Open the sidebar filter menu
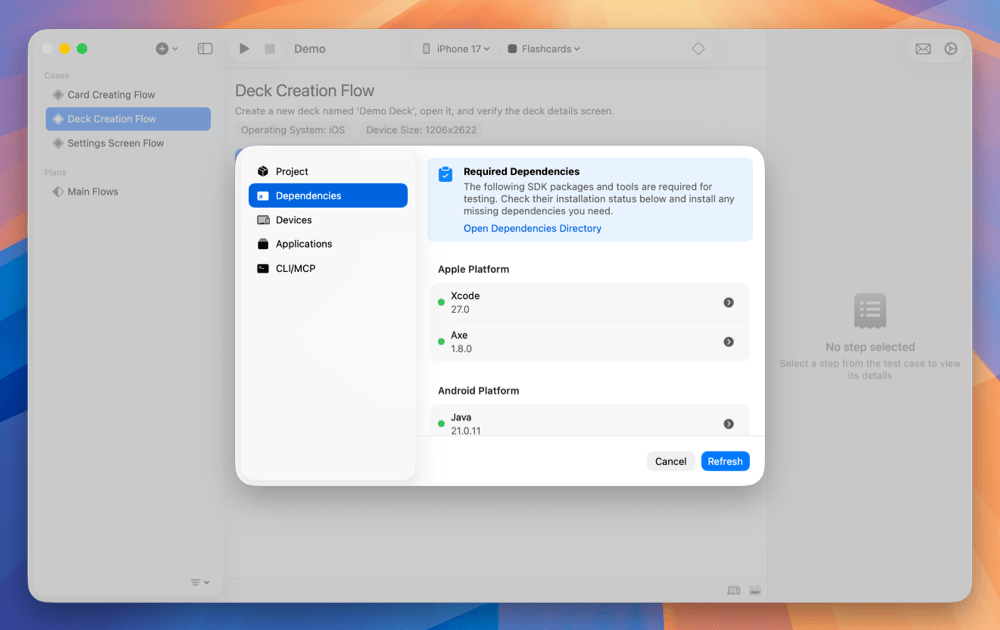The image size is (1000, 630). tap(200, 582)
